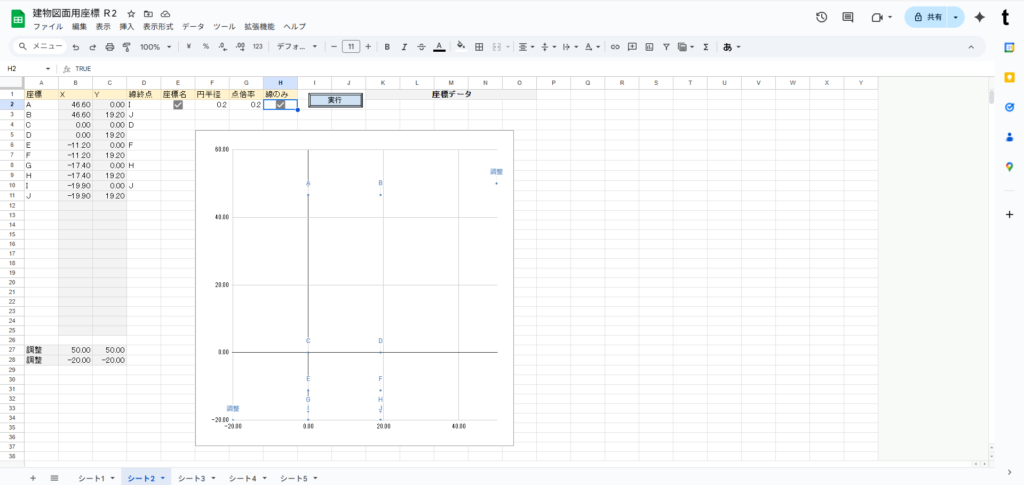Click the functions sigma icon
1024x485 pixels.
click(x=706, y=47)
